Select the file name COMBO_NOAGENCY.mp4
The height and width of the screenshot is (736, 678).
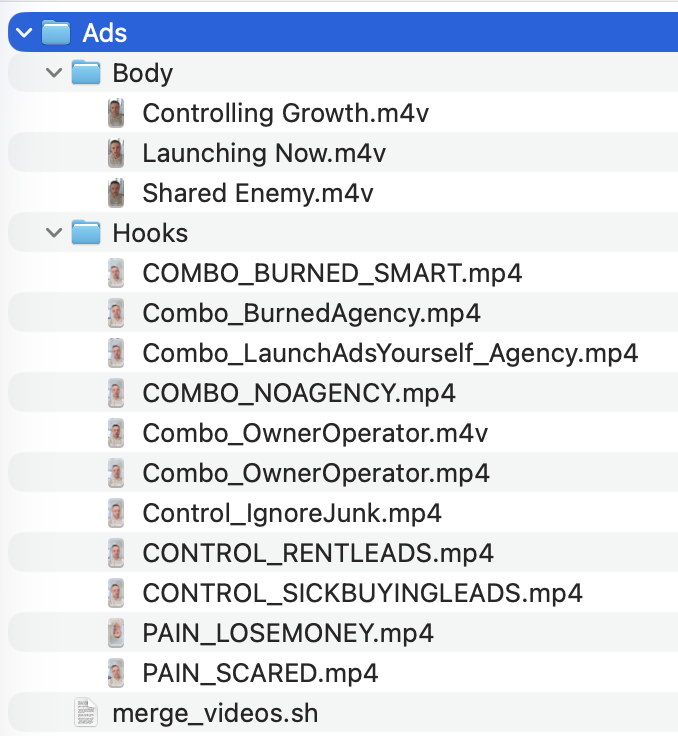pos(299,393)
